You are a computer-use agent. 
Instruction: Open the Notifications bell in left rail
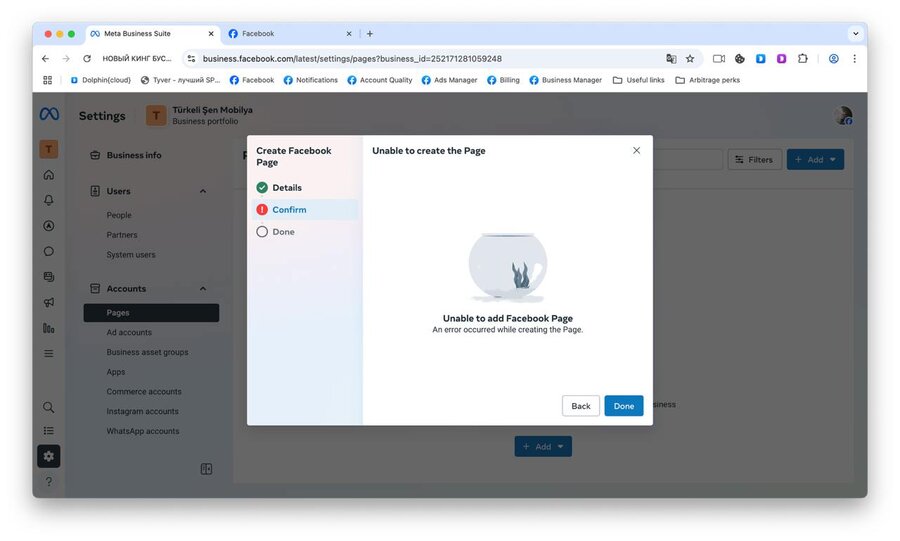point(48,200)
